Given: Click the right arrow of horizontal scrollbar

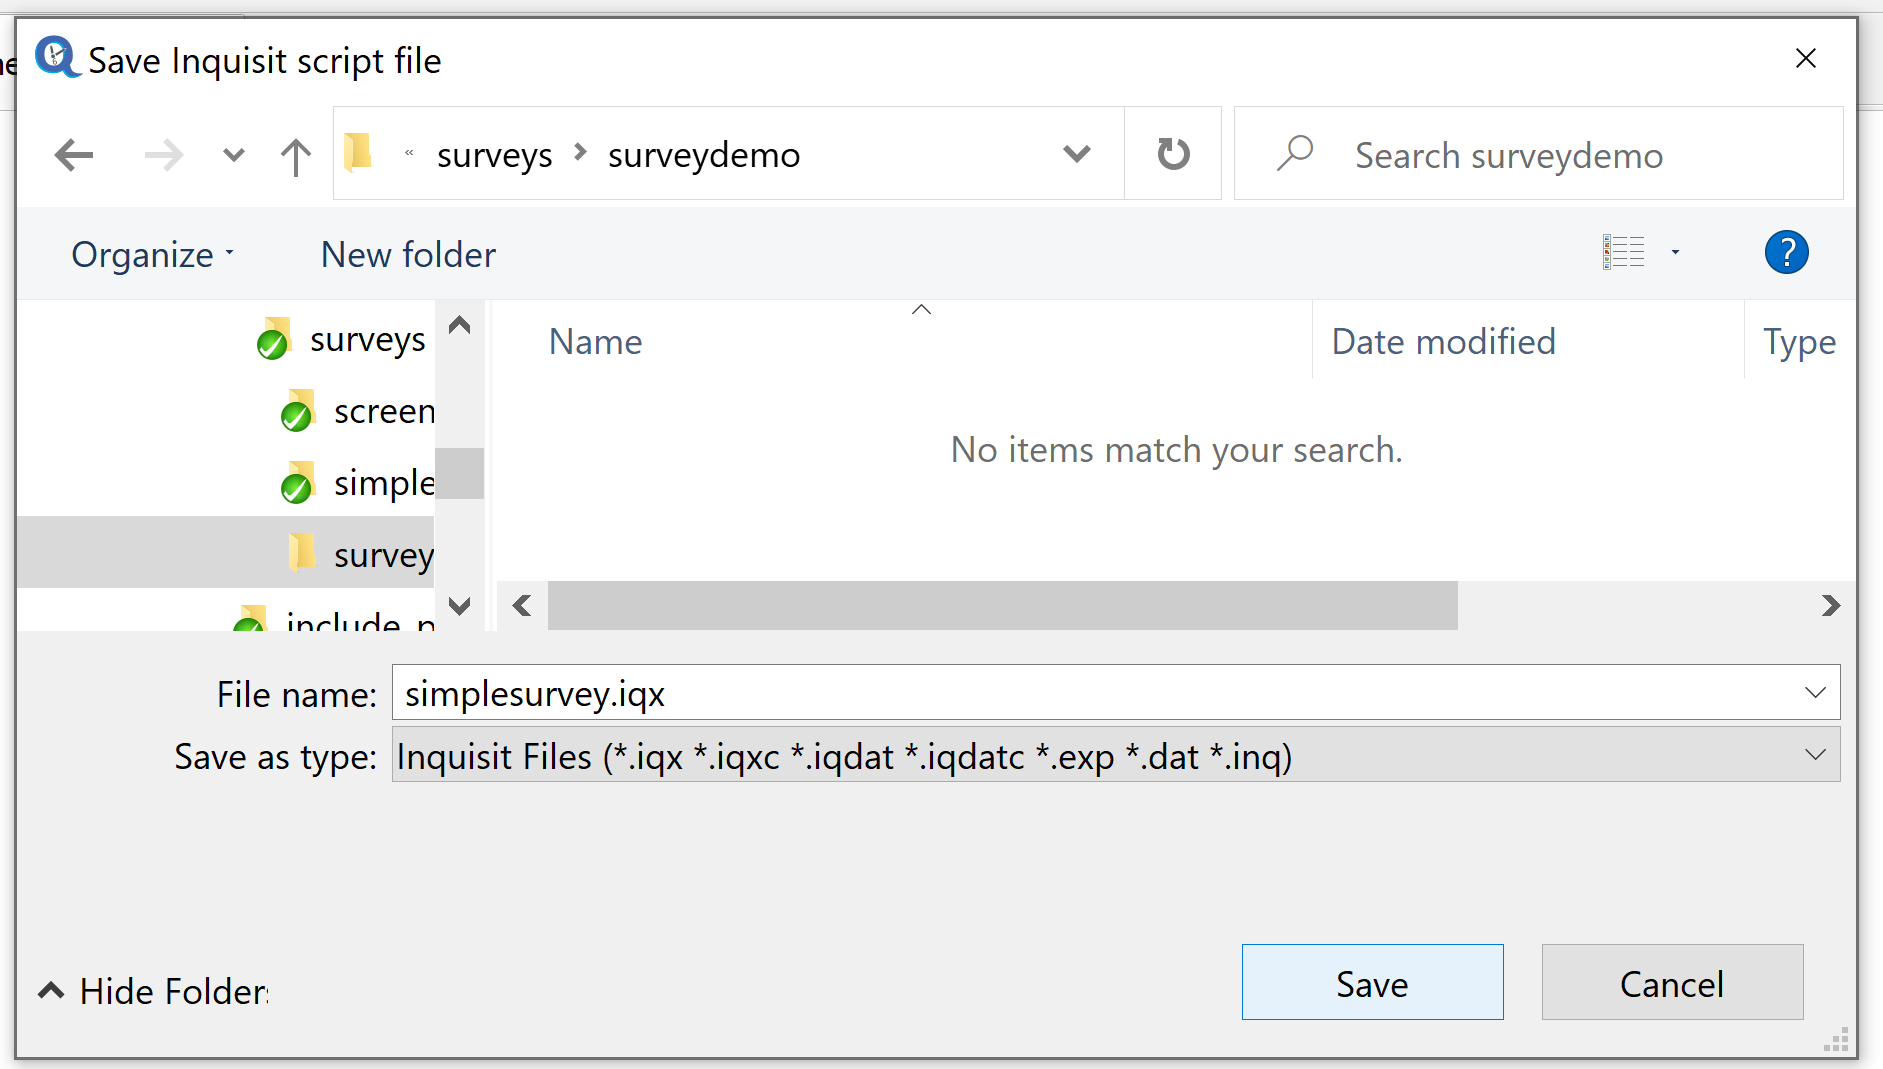Looking at the screenshot, I should coord(1830,606).
